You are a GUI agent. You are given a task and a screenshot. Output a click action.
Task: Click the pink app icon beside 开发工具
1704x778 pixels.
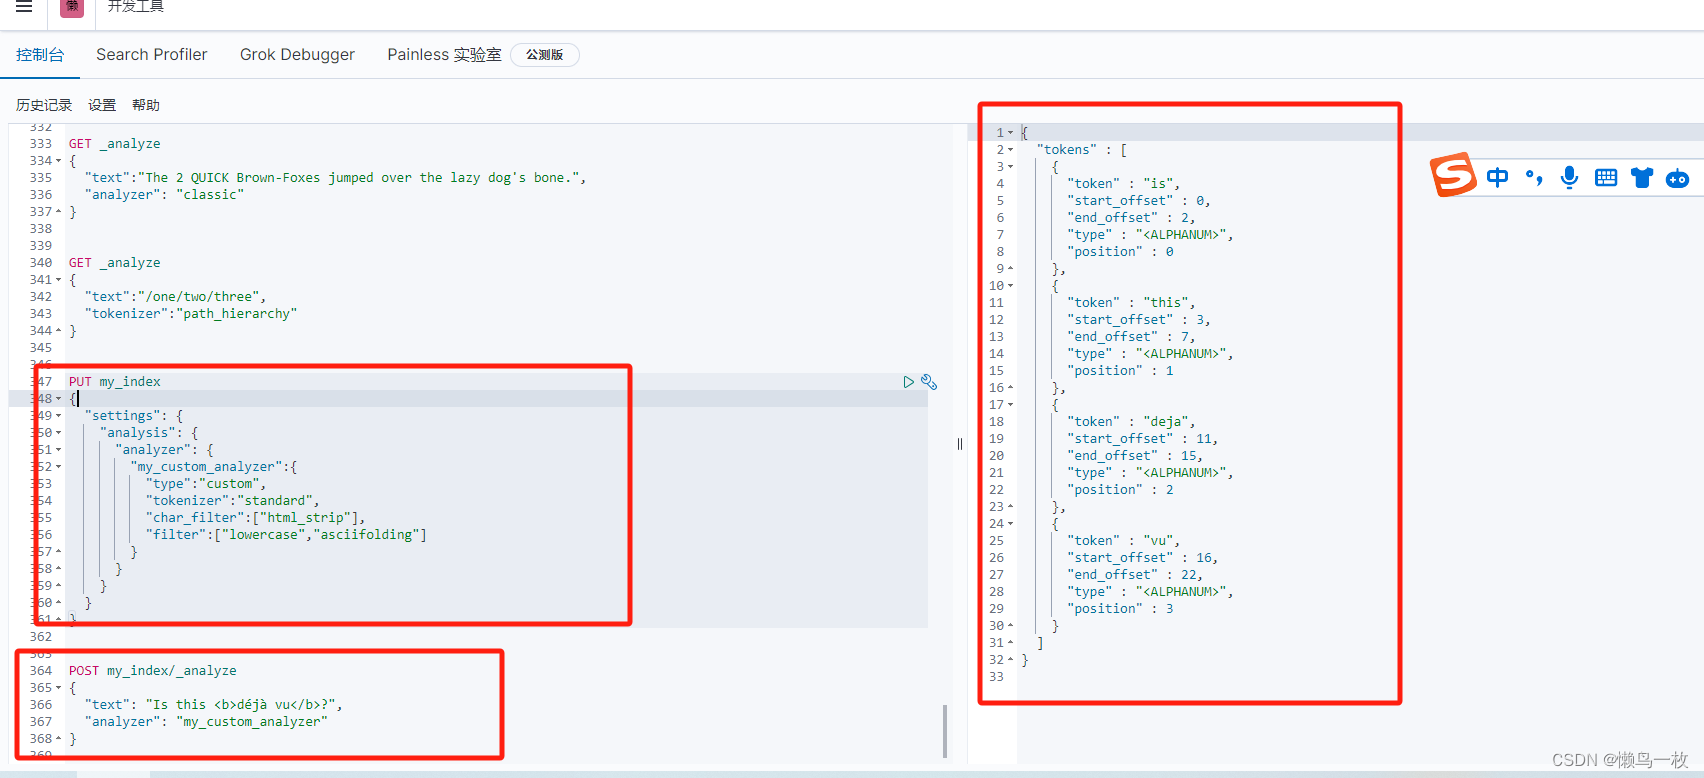(x=72, y=7)
